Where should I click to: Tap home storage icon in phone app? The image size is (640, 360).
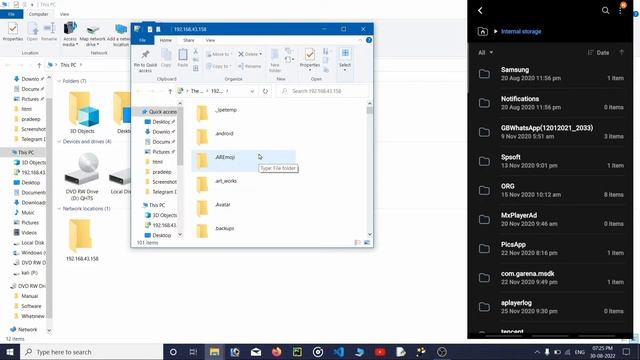click(482, 31)
